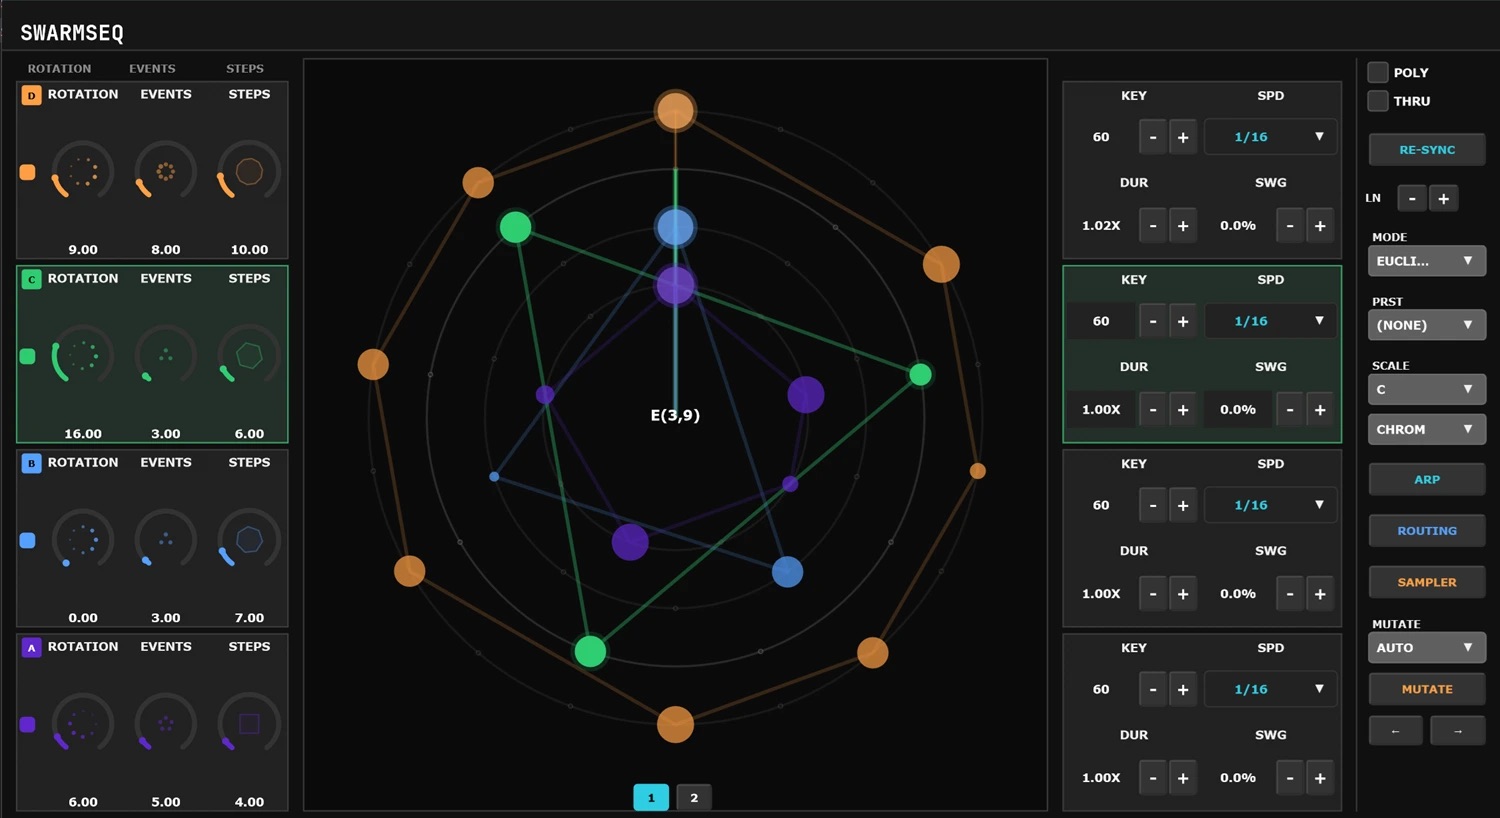Viewport: 1500px width, 818px height.
Task: Click the RE-SYNC button
Action: pyautogui.click(x=1427, y=150)
